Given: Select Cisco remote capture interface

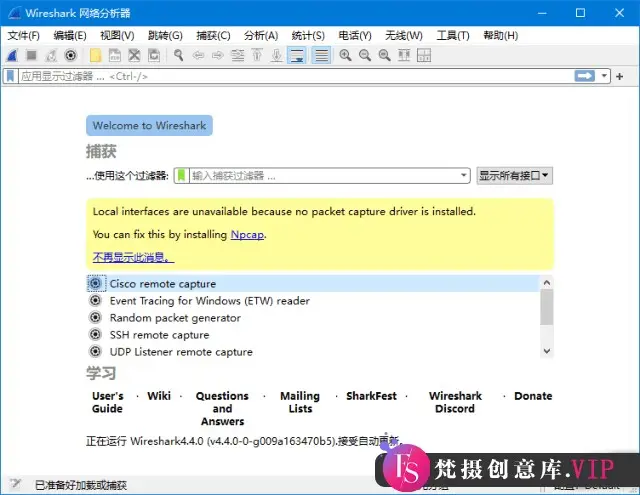Looking at the screenshot, I should [x=313, y=284].
